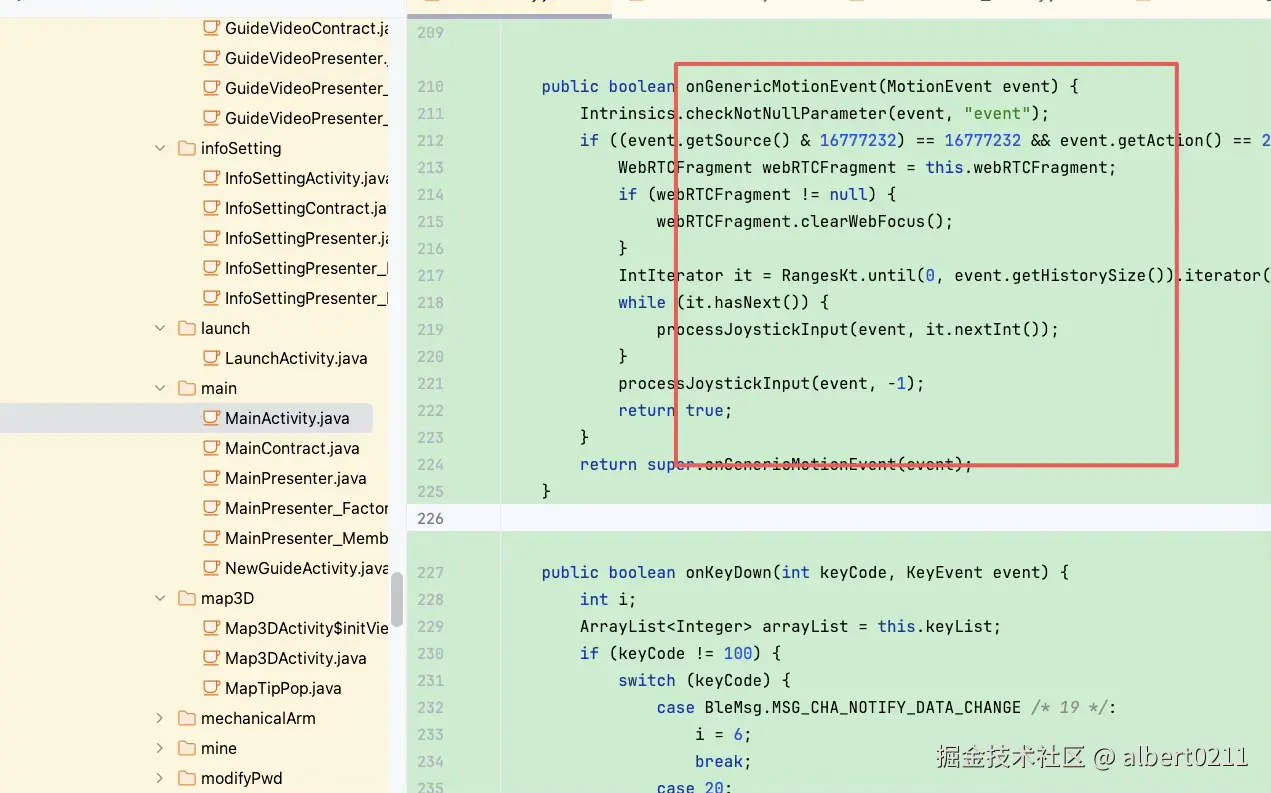1271x793 pixels.
Task: Click the onGenericMotionEvent method name
Action: pyautogui.click(x=783, y=86)
